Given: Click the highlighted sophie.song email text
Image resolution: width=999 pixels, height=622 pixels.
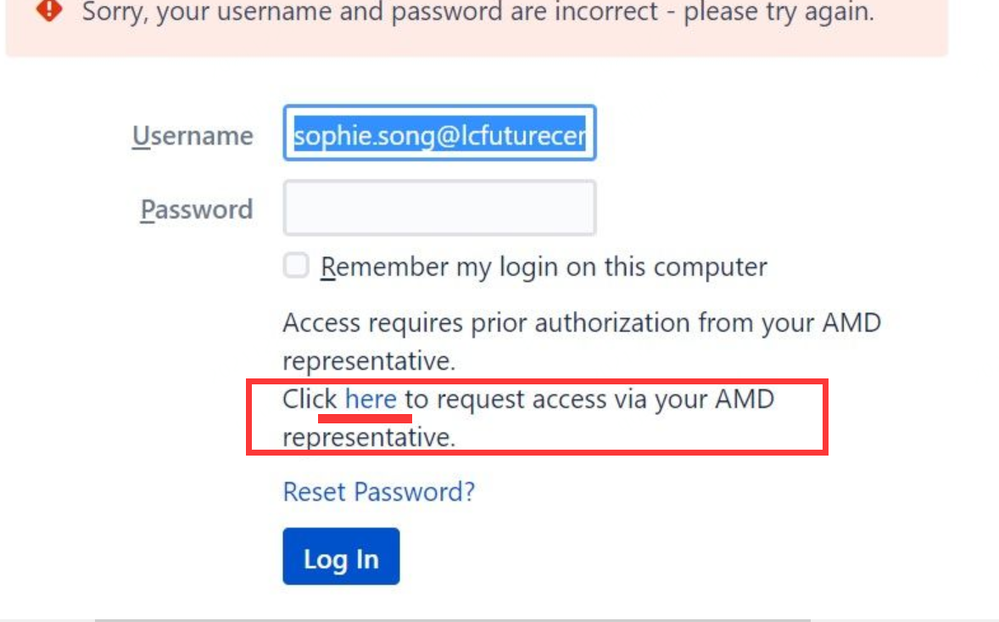Looking at the screenshot, I should (x=440, y=134).
